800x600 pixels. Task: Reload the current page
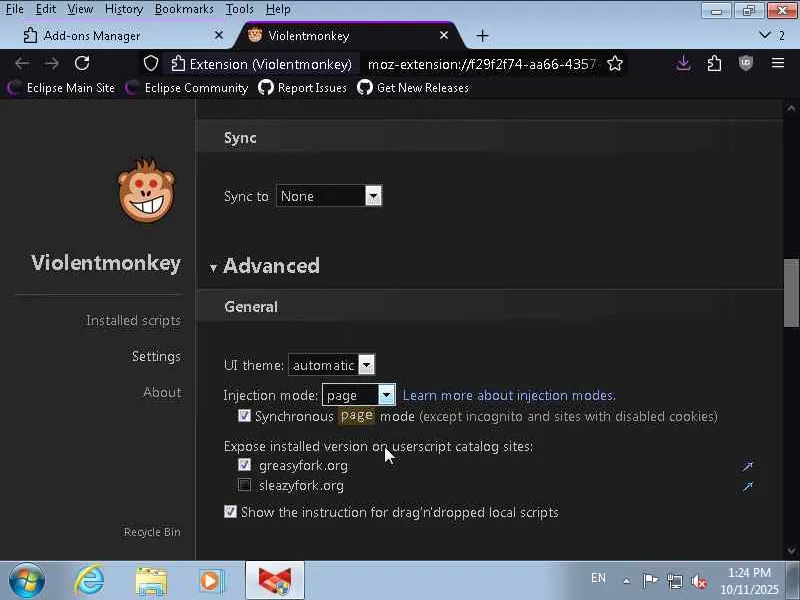point(82,63)
